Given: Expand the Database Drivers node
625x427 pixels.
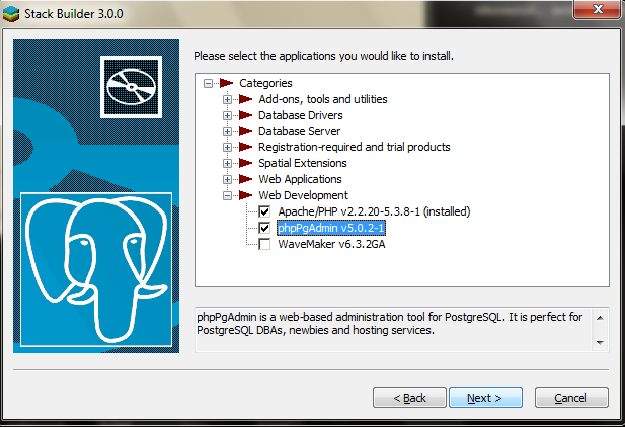Looking at the screenshot, I should (x=227, y=115).
